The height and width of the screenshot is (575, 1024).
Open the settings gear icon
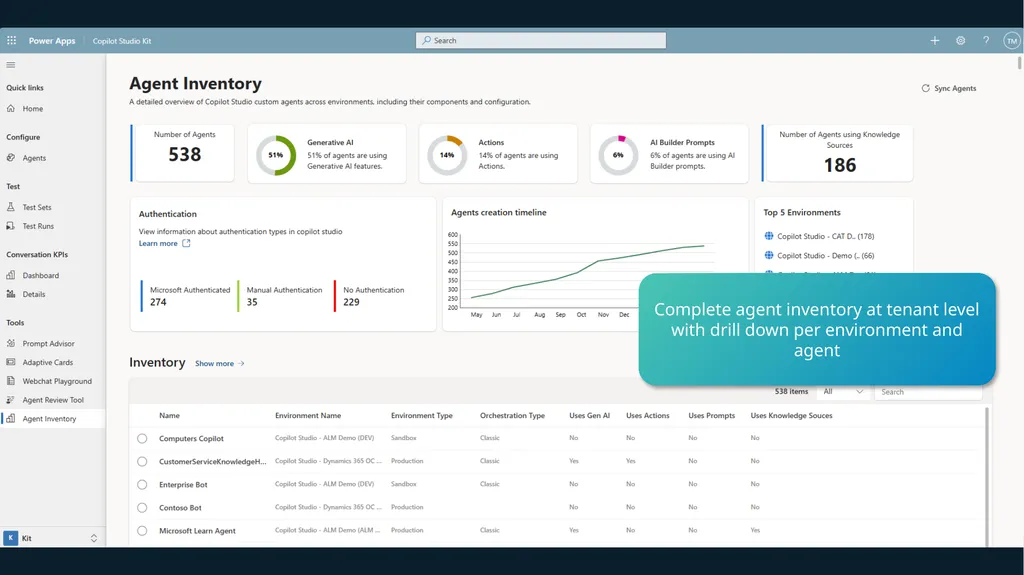tap(960, 41)
